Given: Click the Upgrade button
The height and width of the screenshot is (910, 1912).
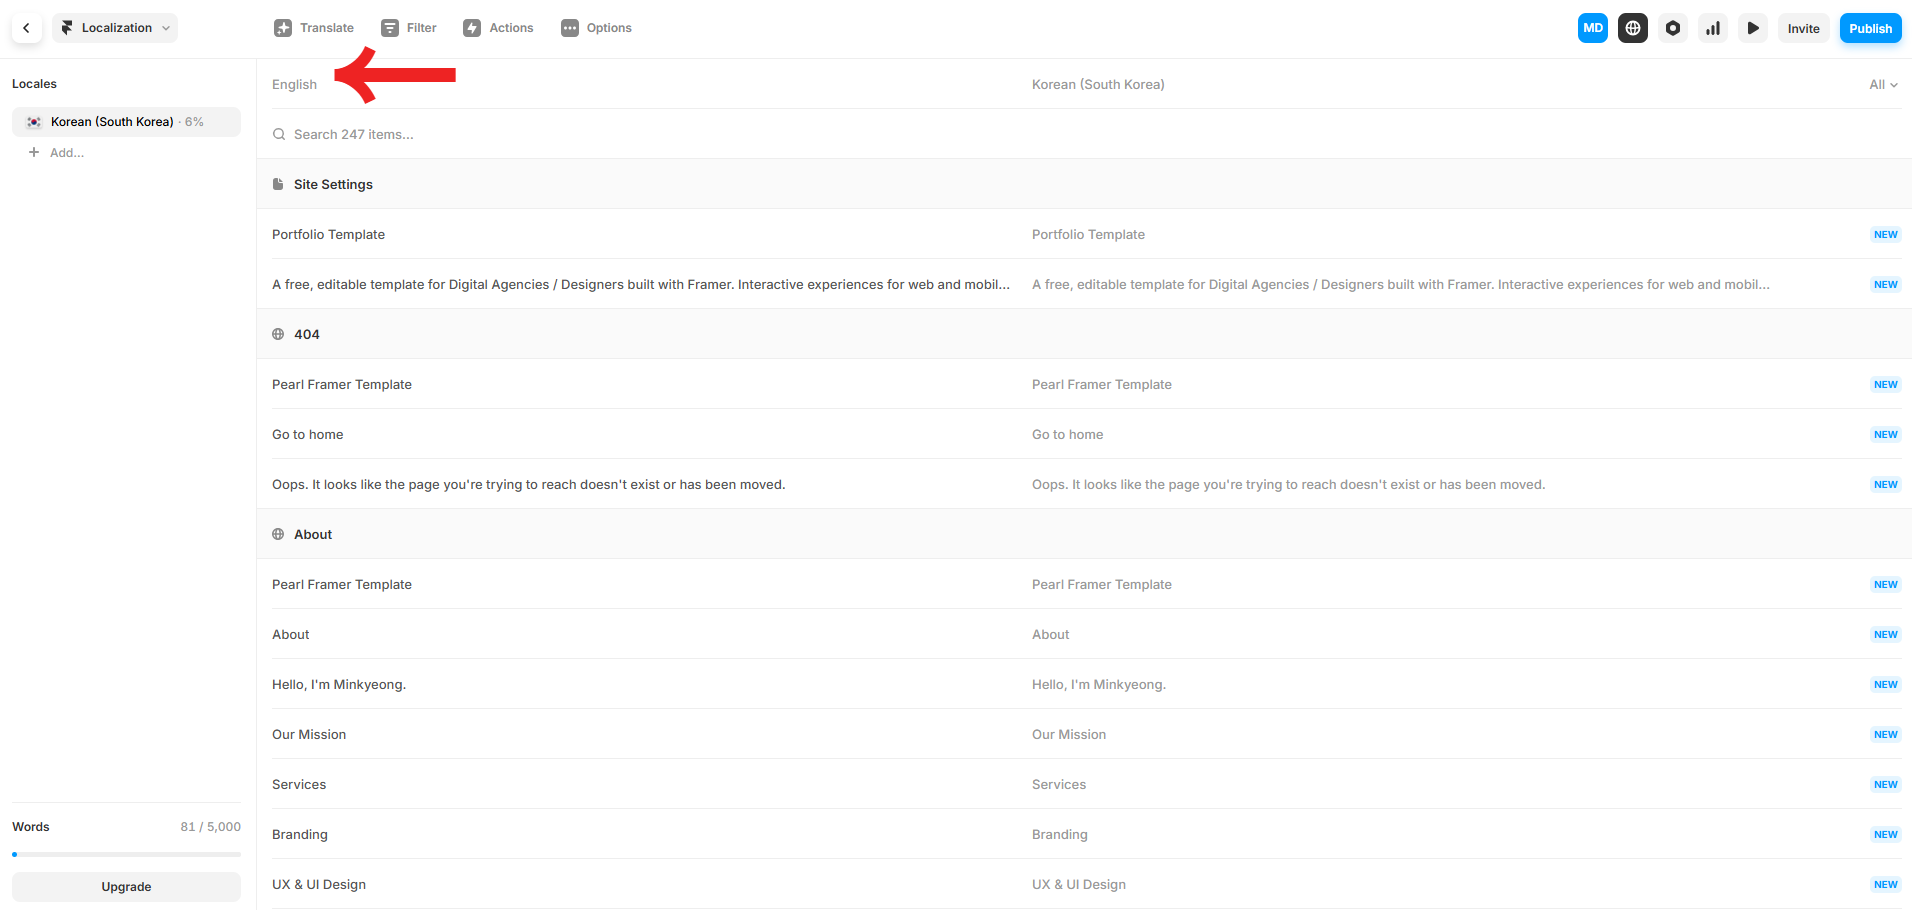Looking at the screenshot, I should coord(126,887).
